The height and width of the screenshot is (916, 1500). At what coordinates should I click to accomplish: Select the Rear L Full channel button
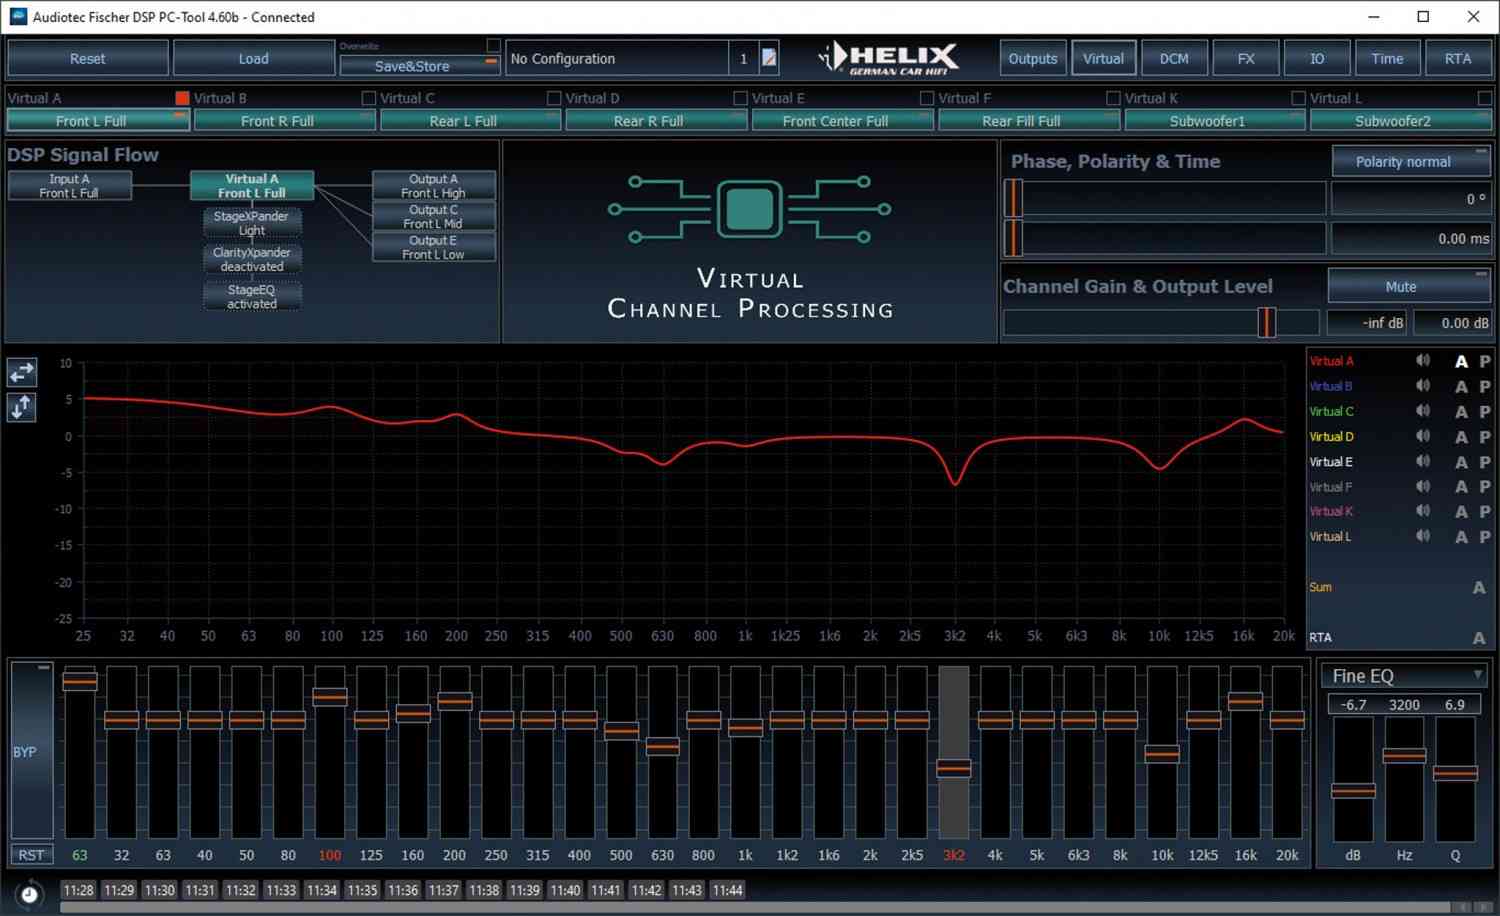[470, 121]
